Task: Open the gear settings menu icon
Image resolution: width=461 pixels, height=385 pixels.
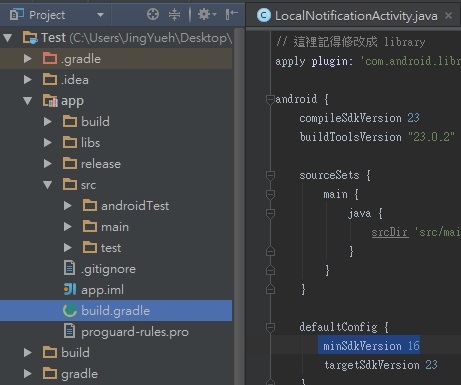Action: point(207,14)
